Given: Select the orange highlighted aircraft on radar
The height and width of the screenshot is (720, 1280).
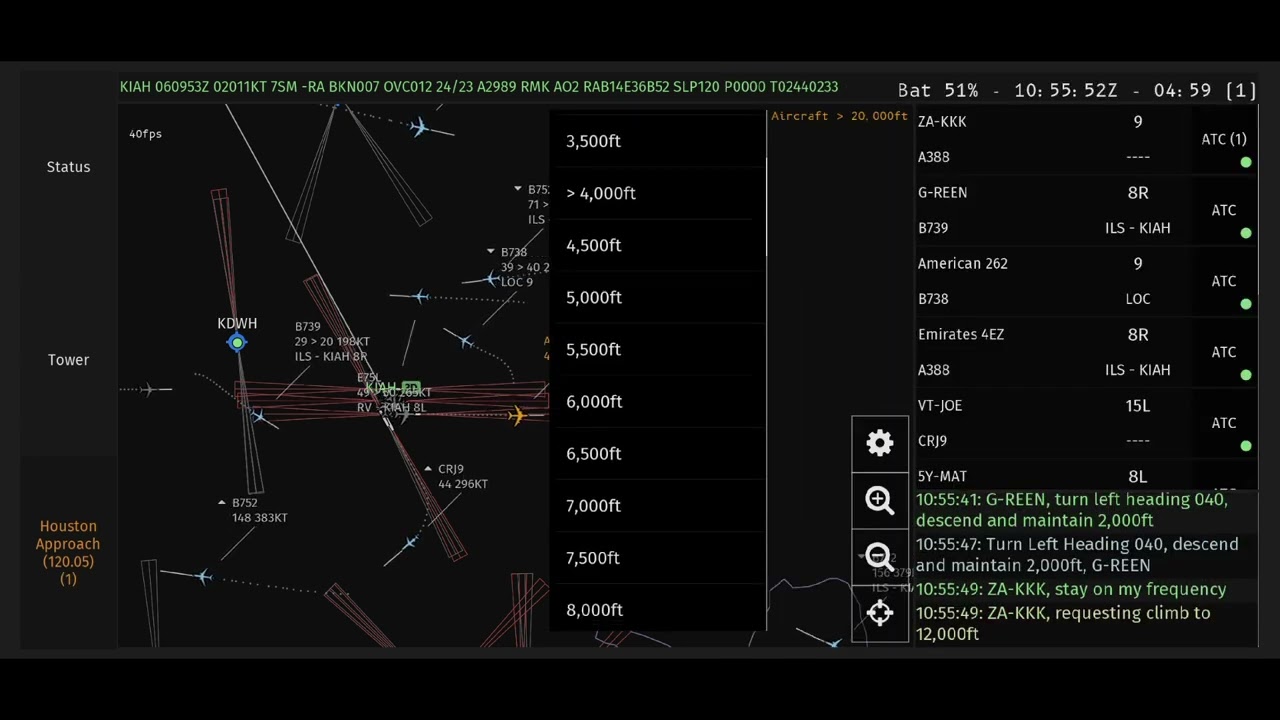Looking at the screenshot, I should pos(516,415).
